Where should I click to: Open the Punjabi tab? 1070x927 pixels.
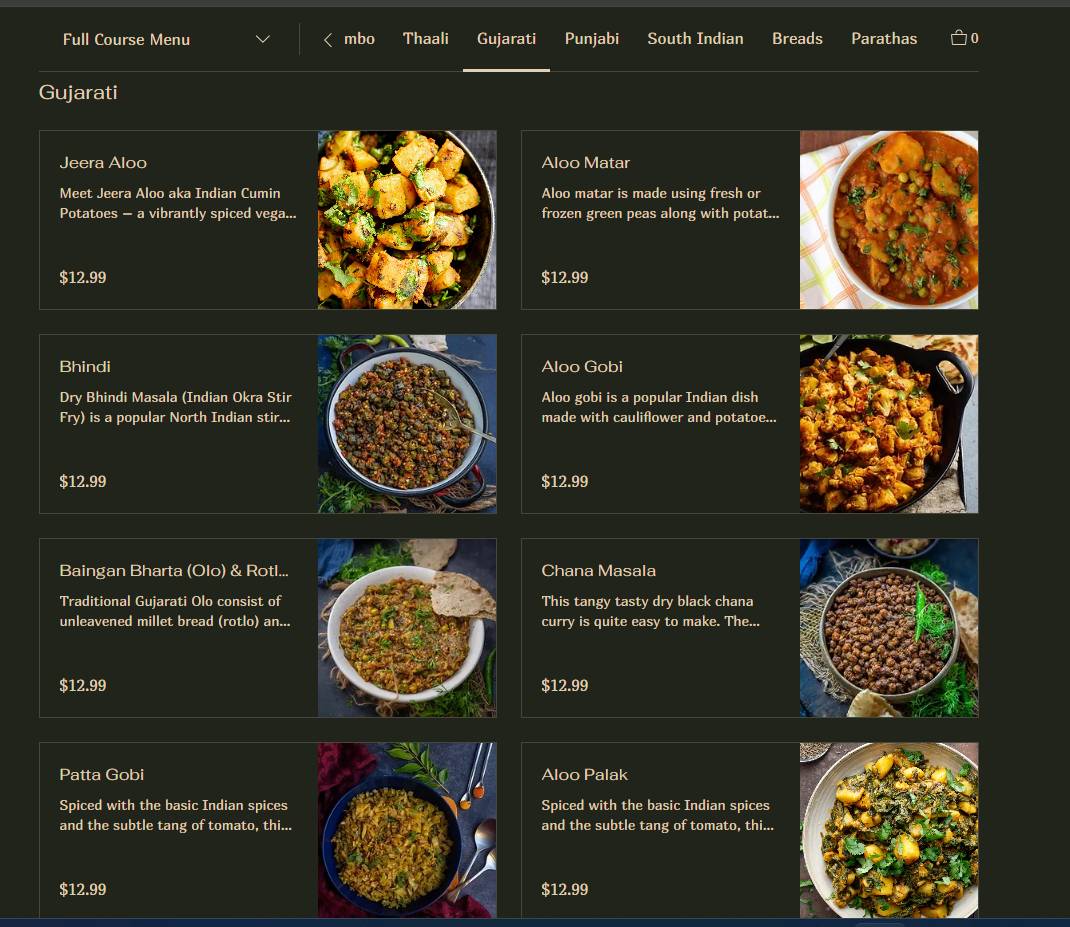(x=592, y=39)
